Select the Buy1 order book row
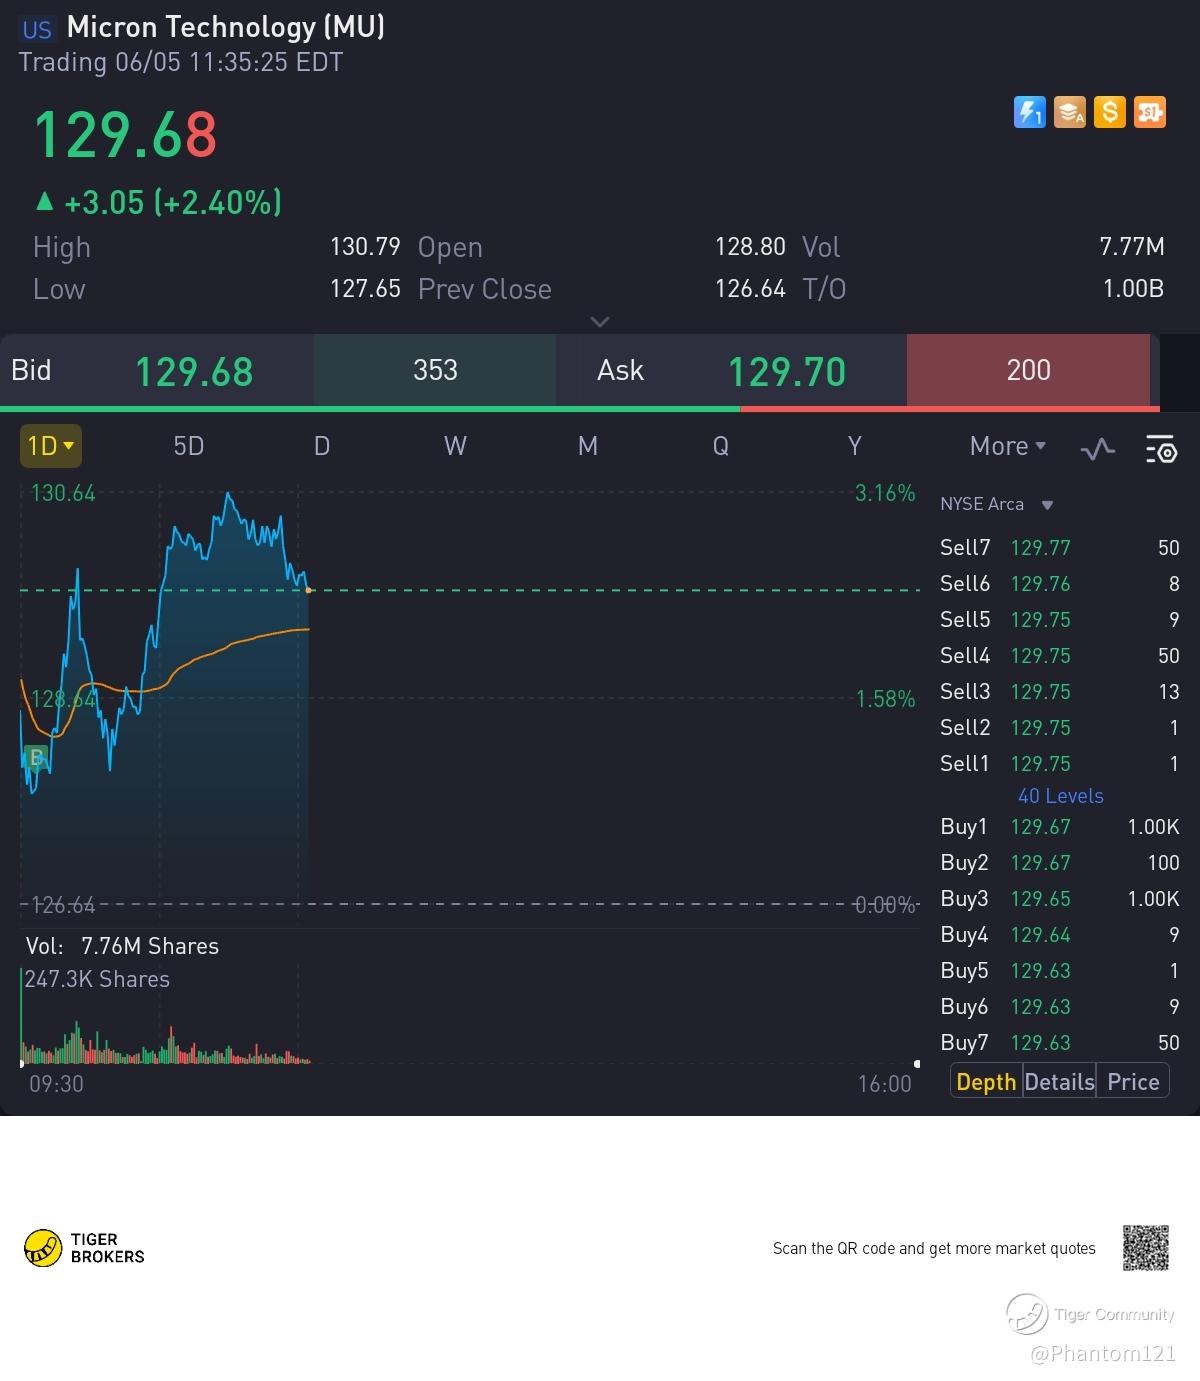 point(1060,827)
